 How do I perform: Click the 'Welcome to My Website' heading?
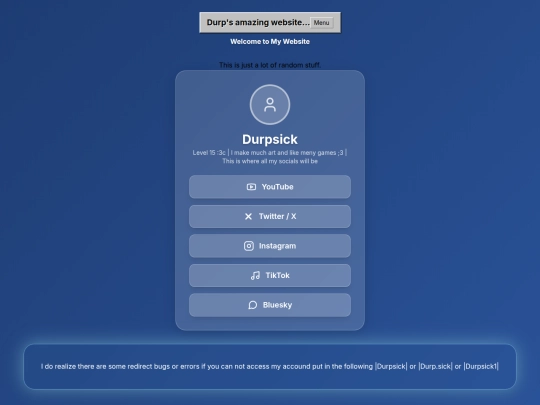point(270,42)
